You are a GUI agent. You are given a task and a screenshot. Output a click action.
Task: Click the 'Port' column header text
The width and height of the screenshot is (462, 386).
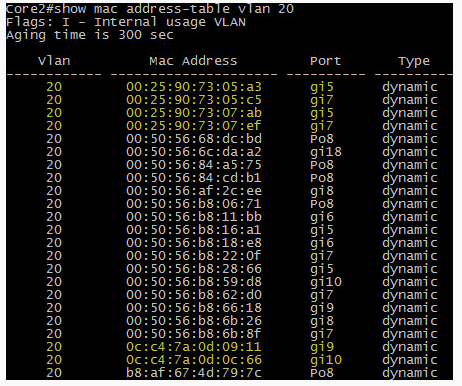(x=325, y=61)
